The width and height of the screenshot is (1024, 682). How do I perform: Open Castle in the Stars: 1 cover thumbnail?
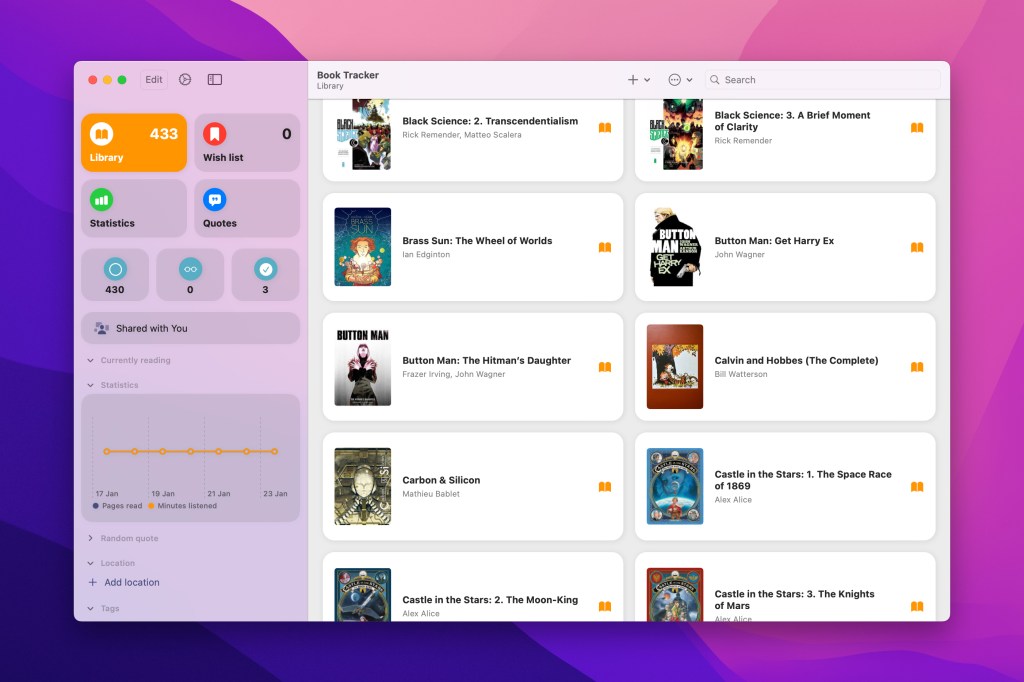tap(675, 486)
